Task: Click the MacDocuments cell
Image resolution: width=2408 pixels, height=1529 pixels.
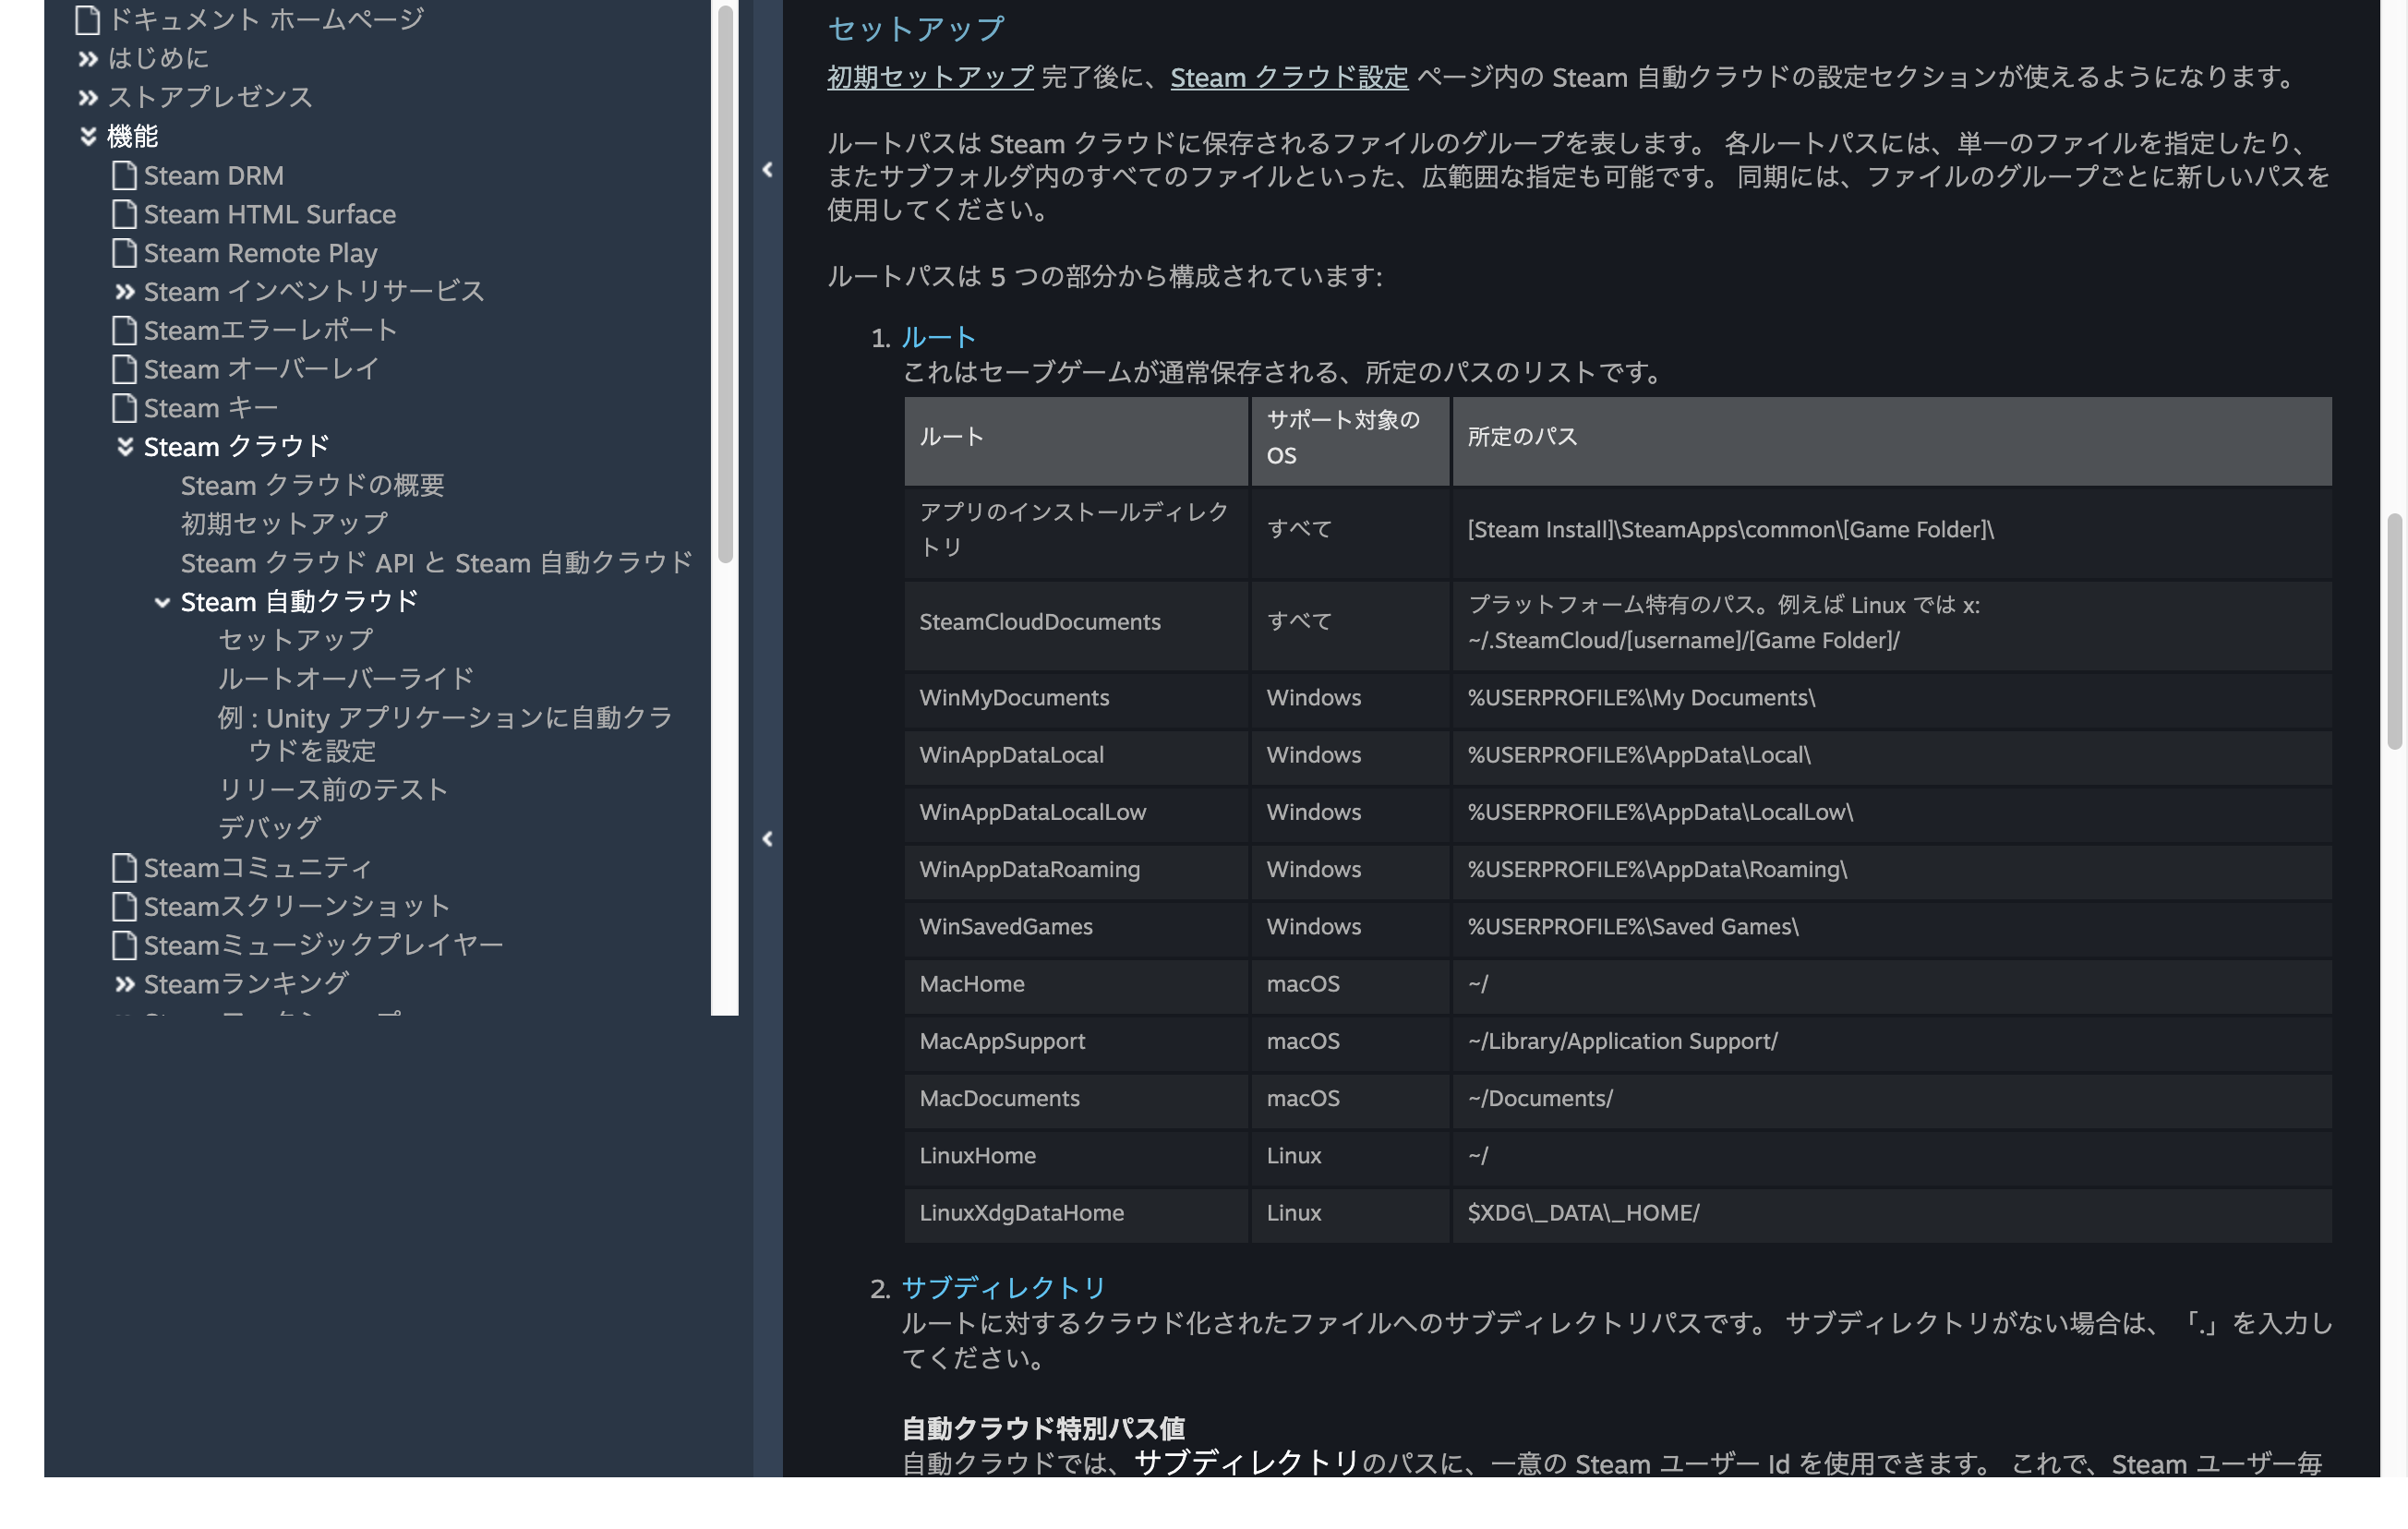Action: (x=1077, y=1100)
